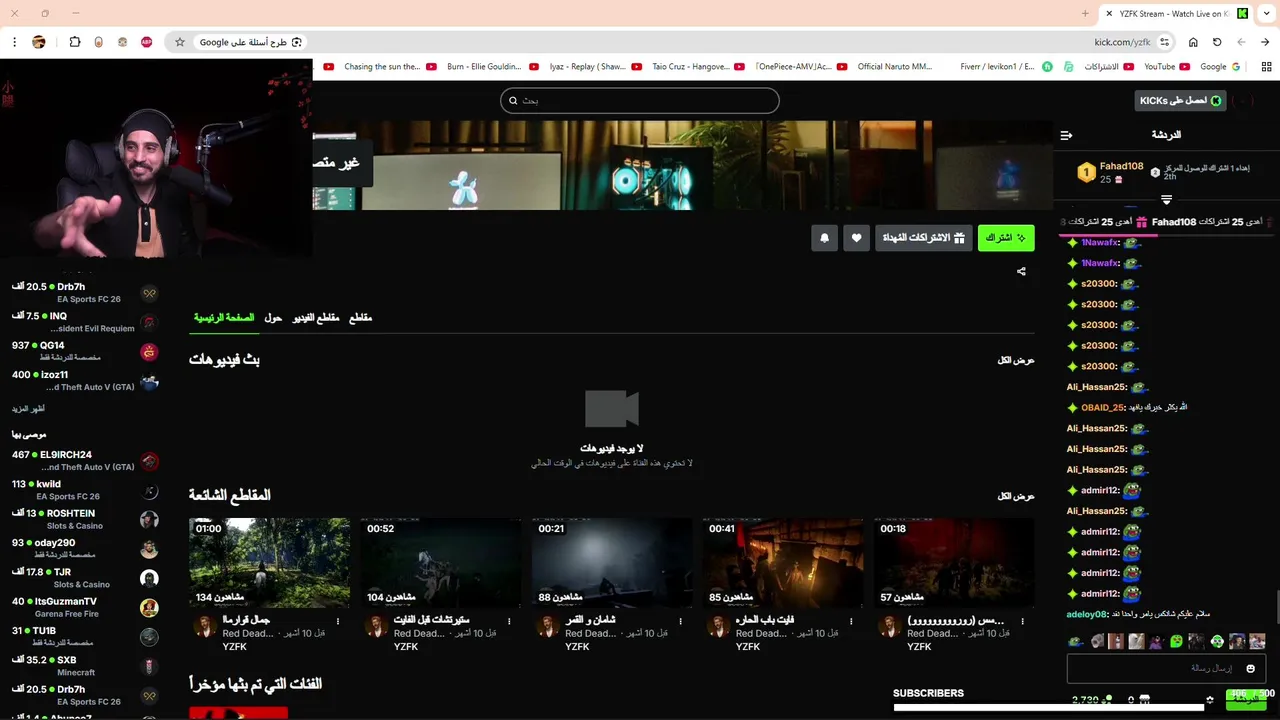Open the kwiild recommended channel
The width and height of the screenshot is (1280, 720).
[x=85, y=490]
